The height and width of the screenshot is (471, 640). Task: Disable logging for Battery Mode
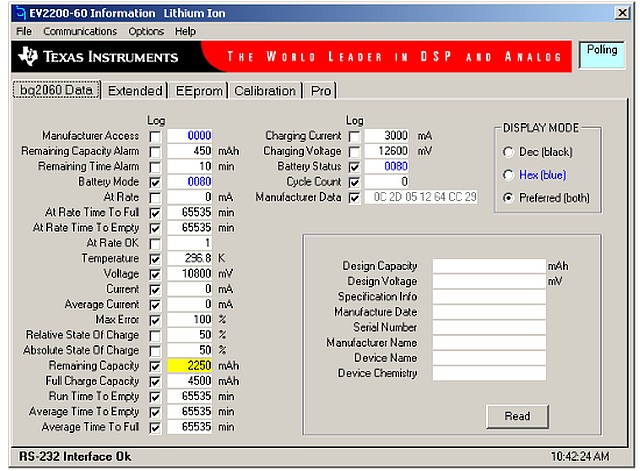155,182
